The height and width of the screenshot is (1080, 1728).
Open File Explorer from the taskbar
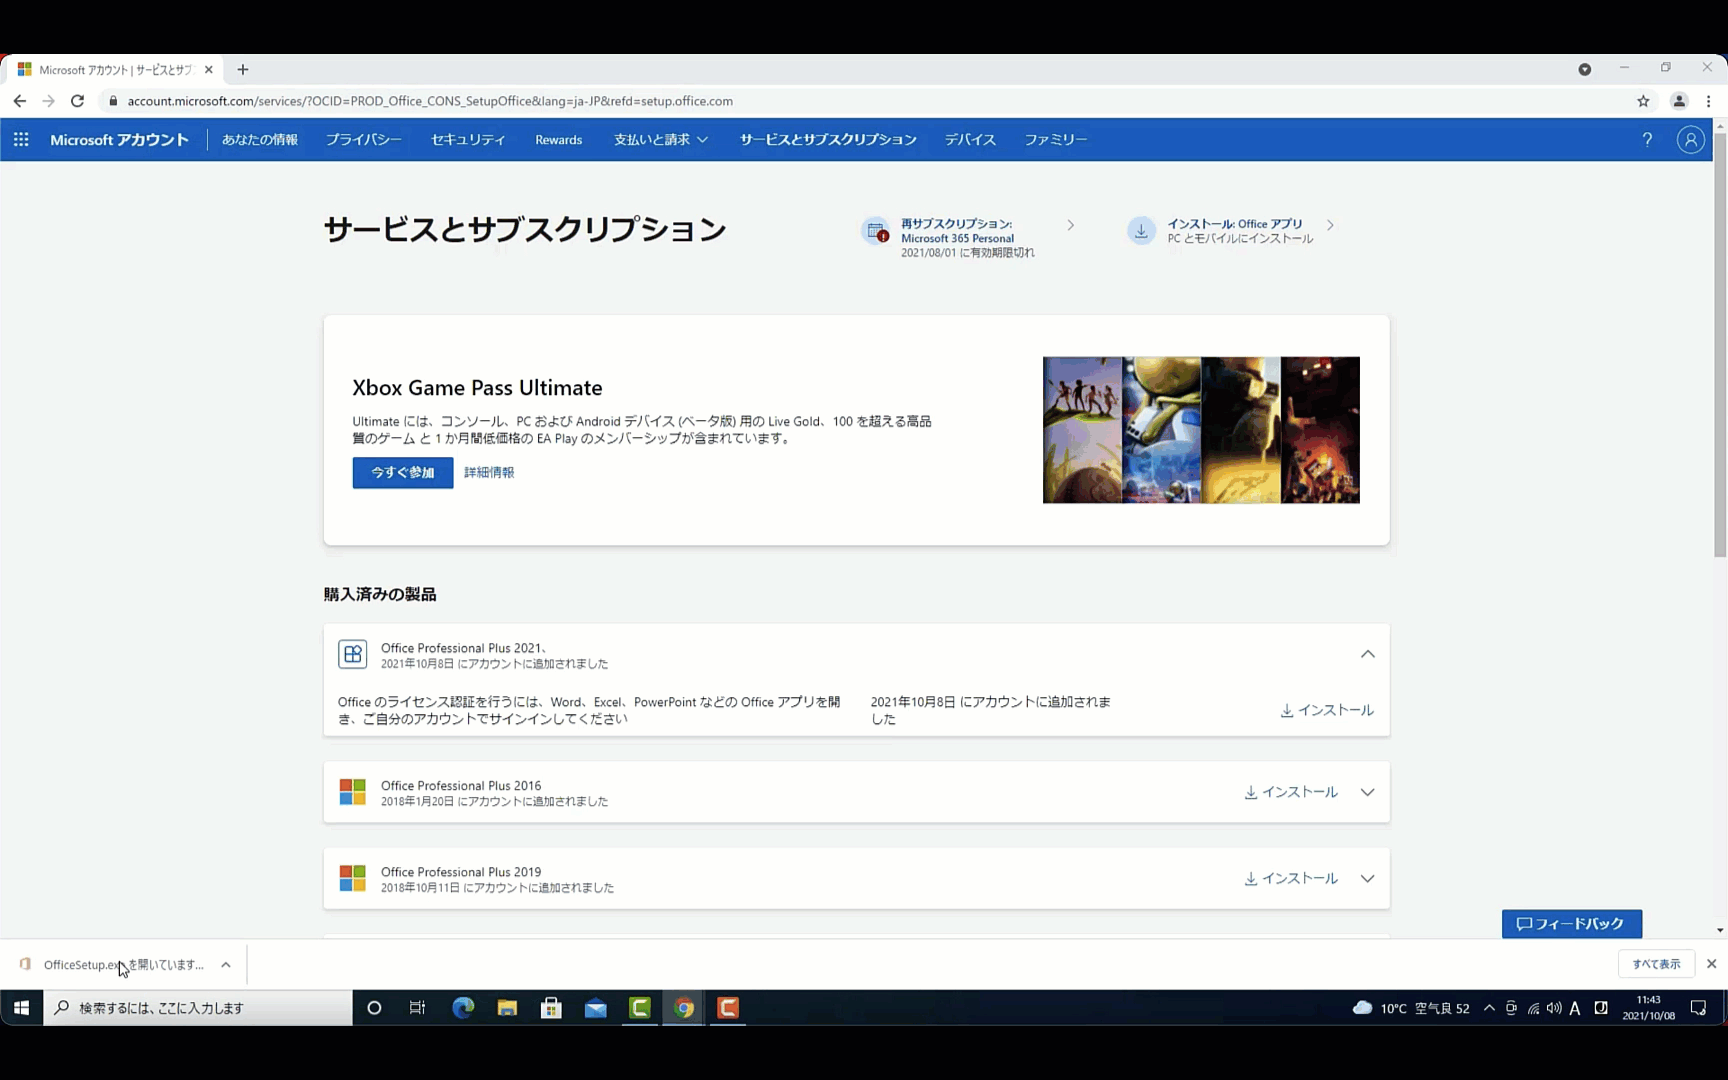coord(507,1008)
